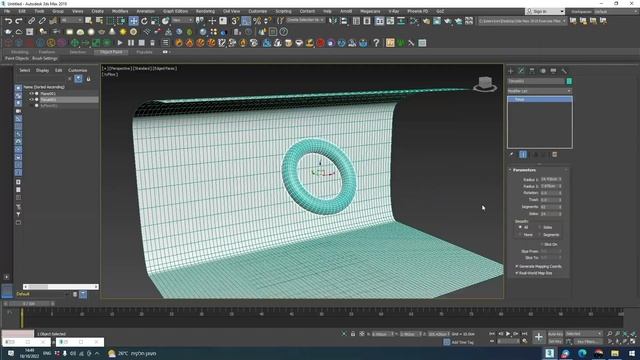
Task: Open the Graph Editors menu
Action: (175, 11)
